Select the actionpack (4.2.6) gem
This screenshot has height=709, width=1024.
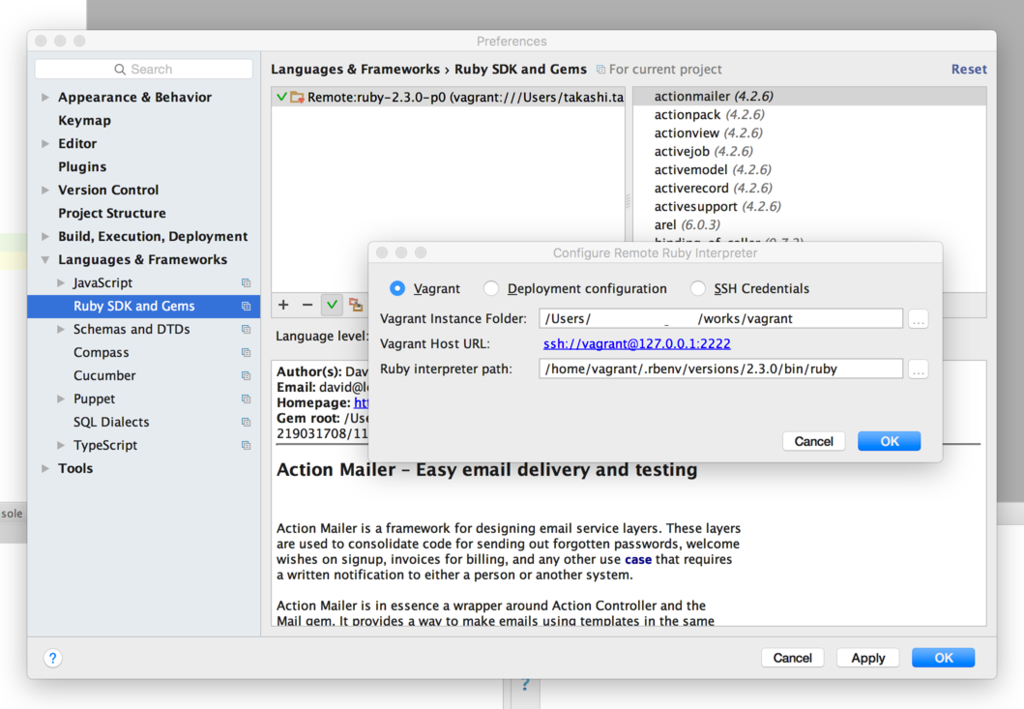[809, 115]
